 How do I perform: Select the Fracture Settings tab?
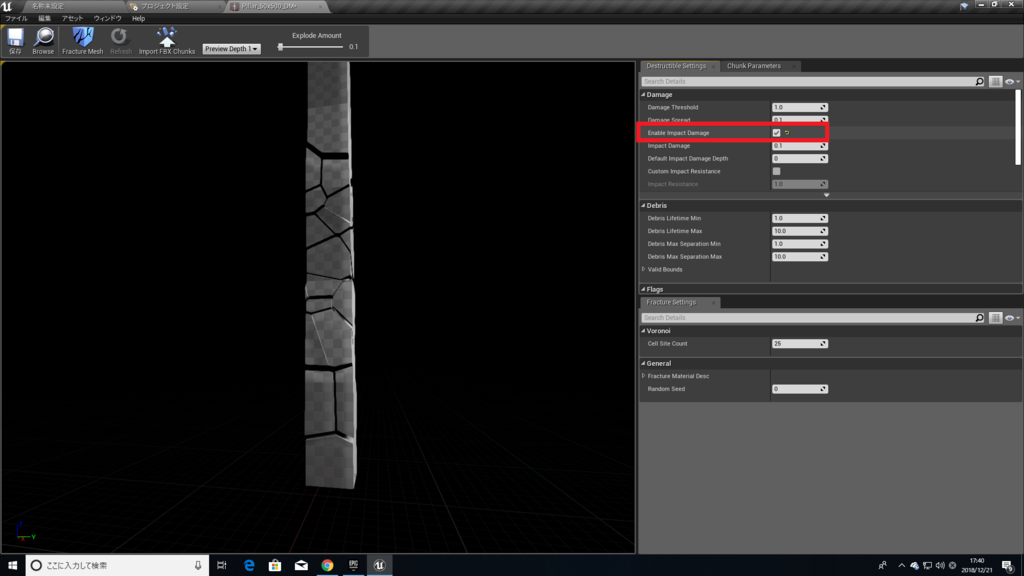click(671, 302)
